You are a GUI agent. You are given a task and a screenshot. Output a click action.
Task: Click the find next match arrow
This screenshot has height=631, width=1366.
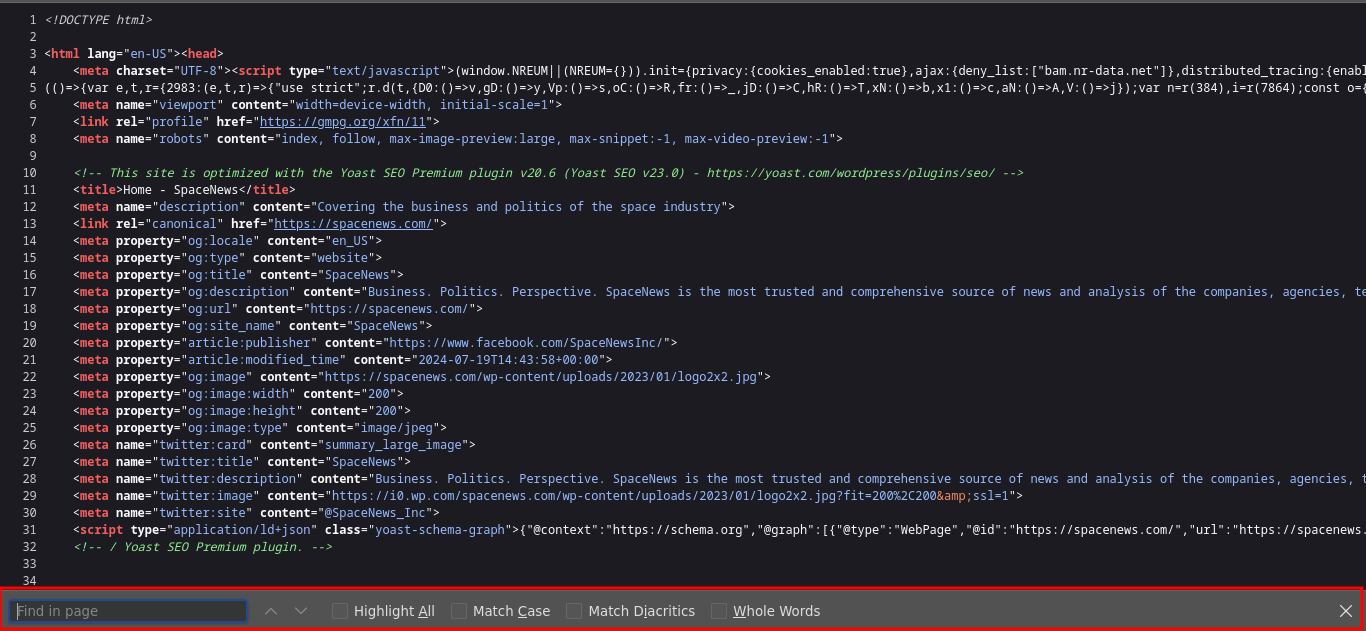coord(301,611)
